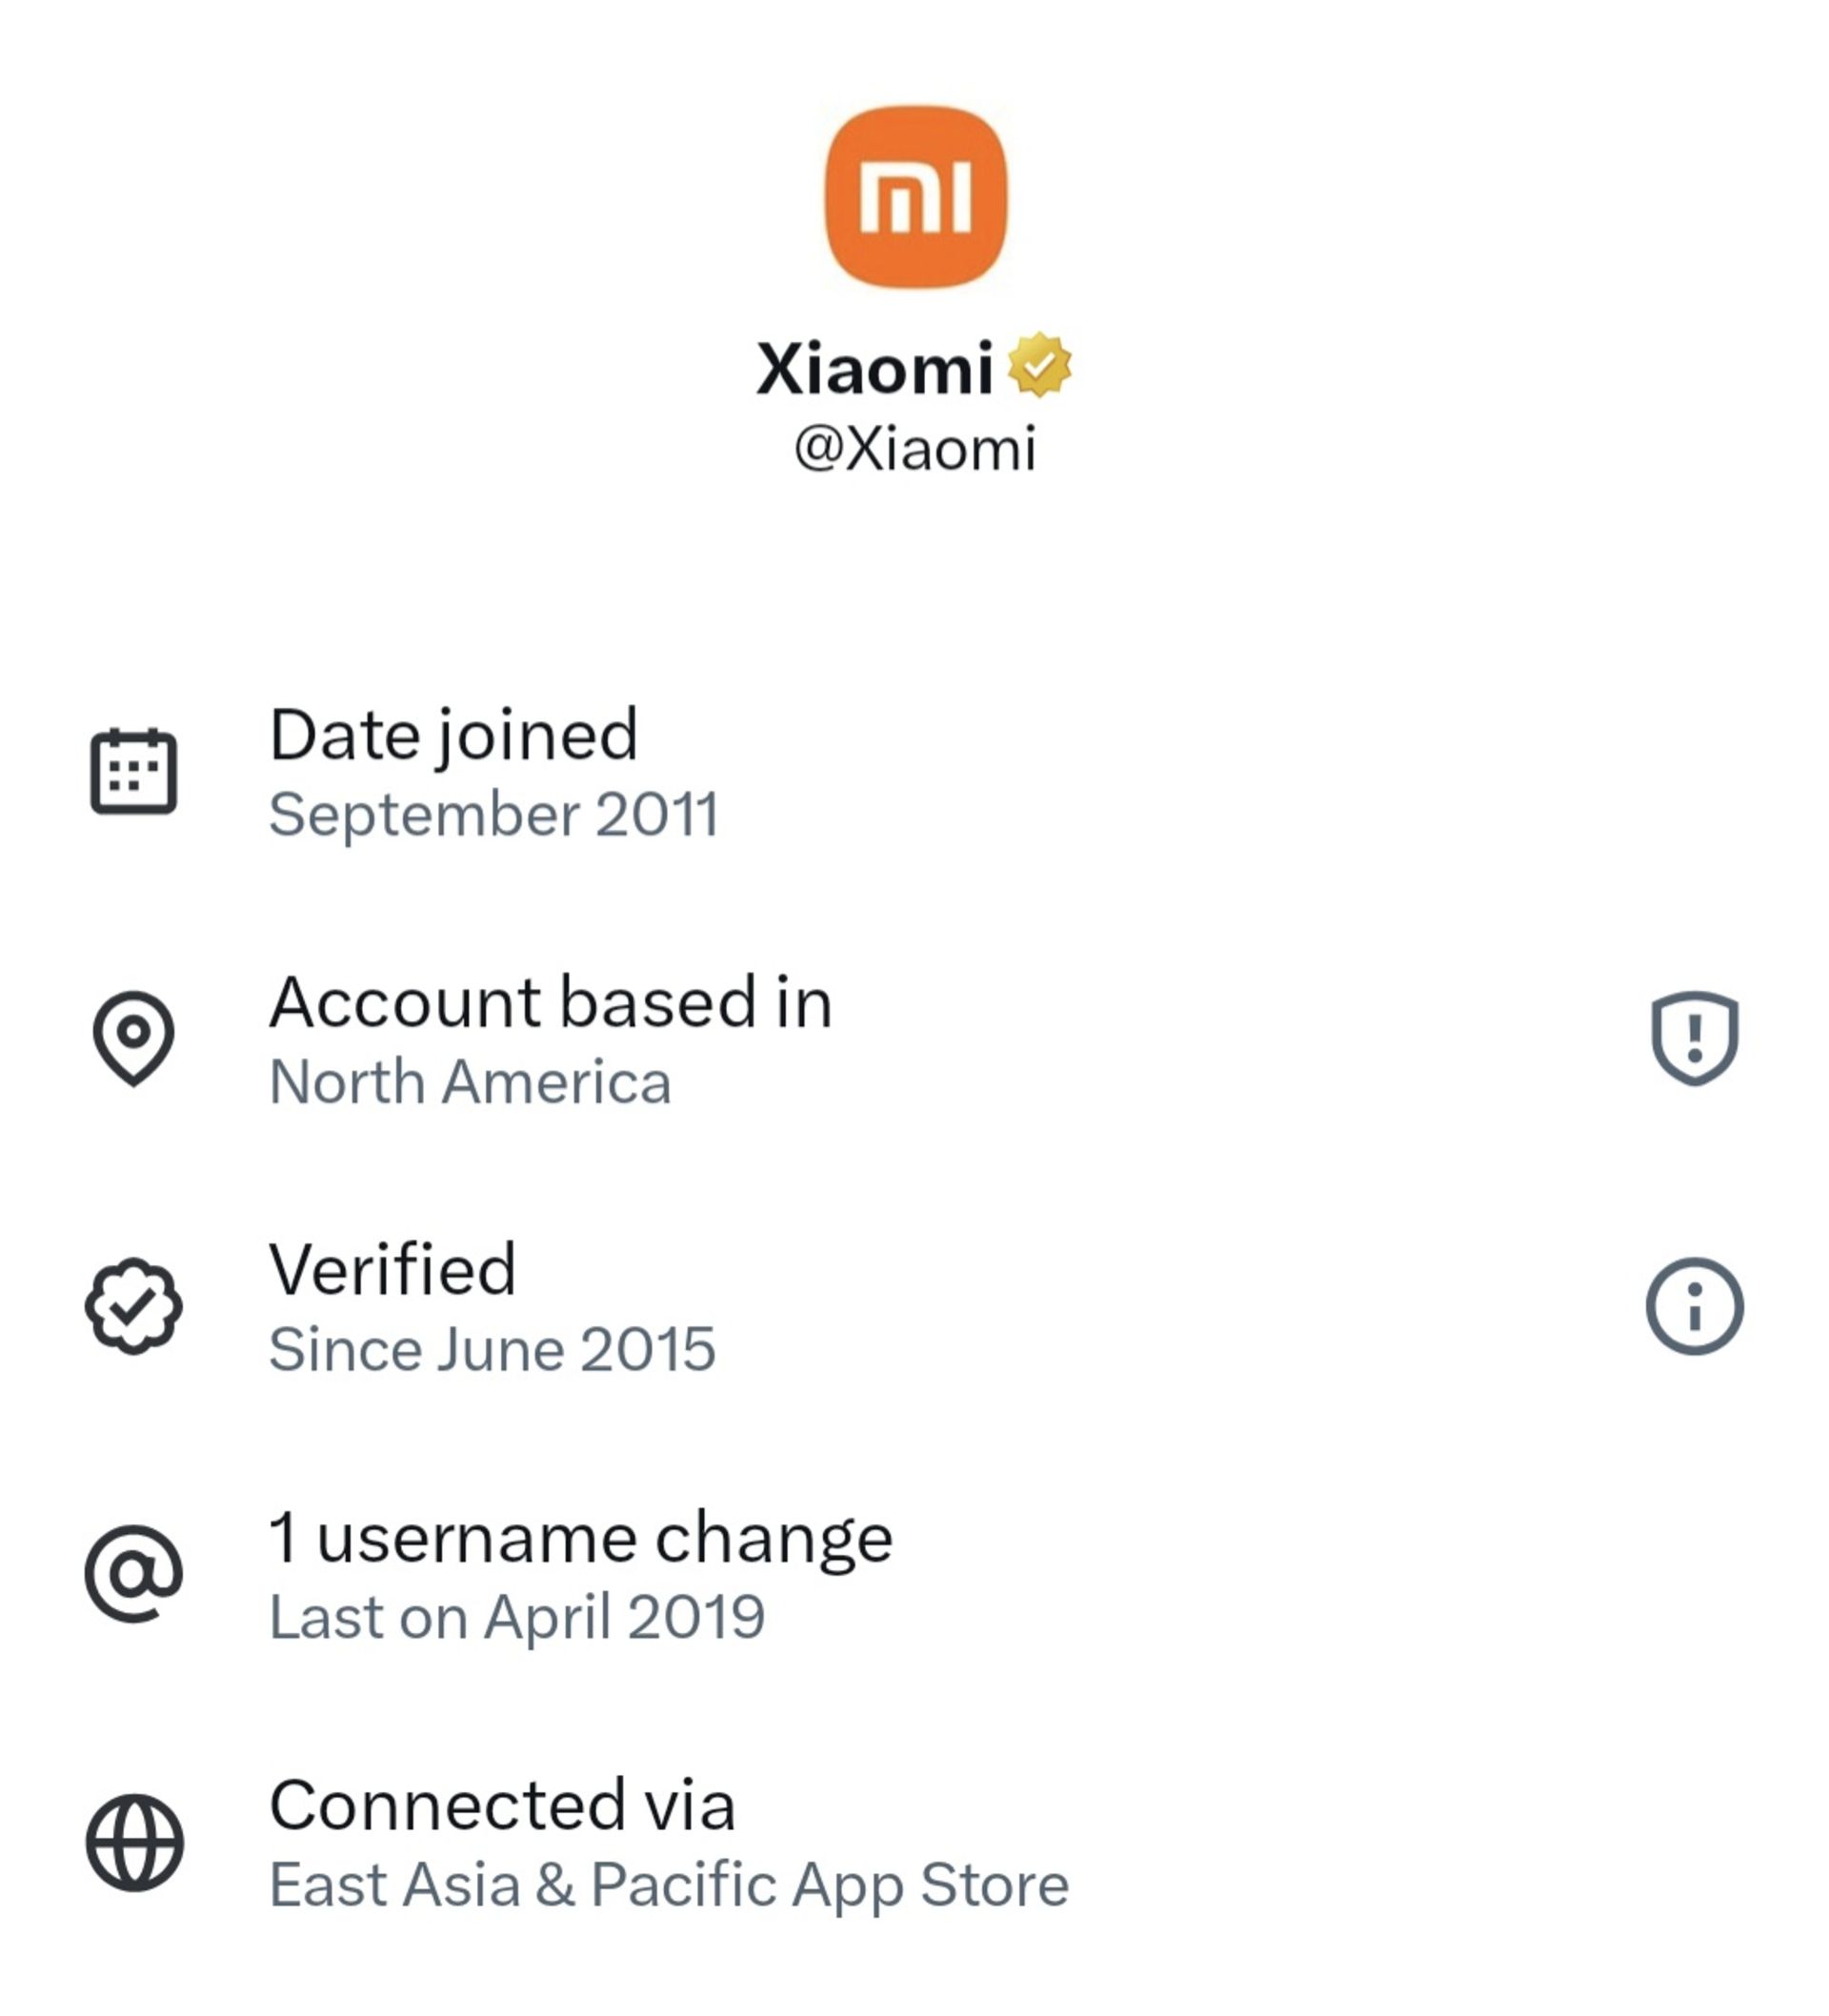Click Last on April 2019 text
This screenshot has width=1829, height=2016.
tap(517, 1617)
